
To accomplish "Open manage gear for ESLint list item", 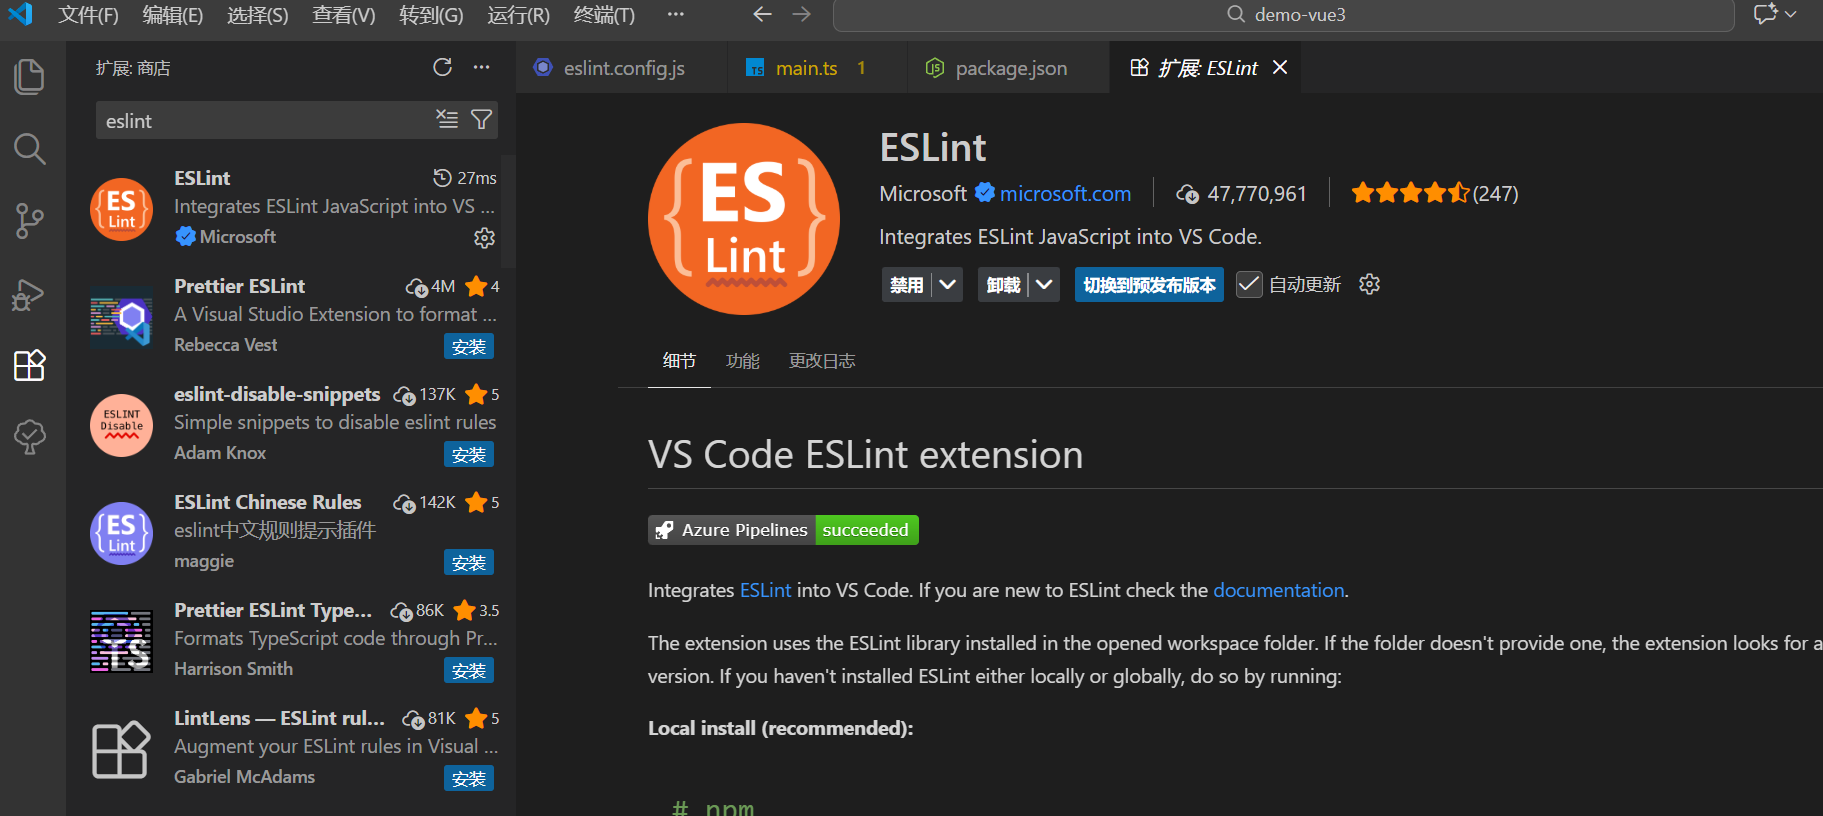I will point(484,238).
